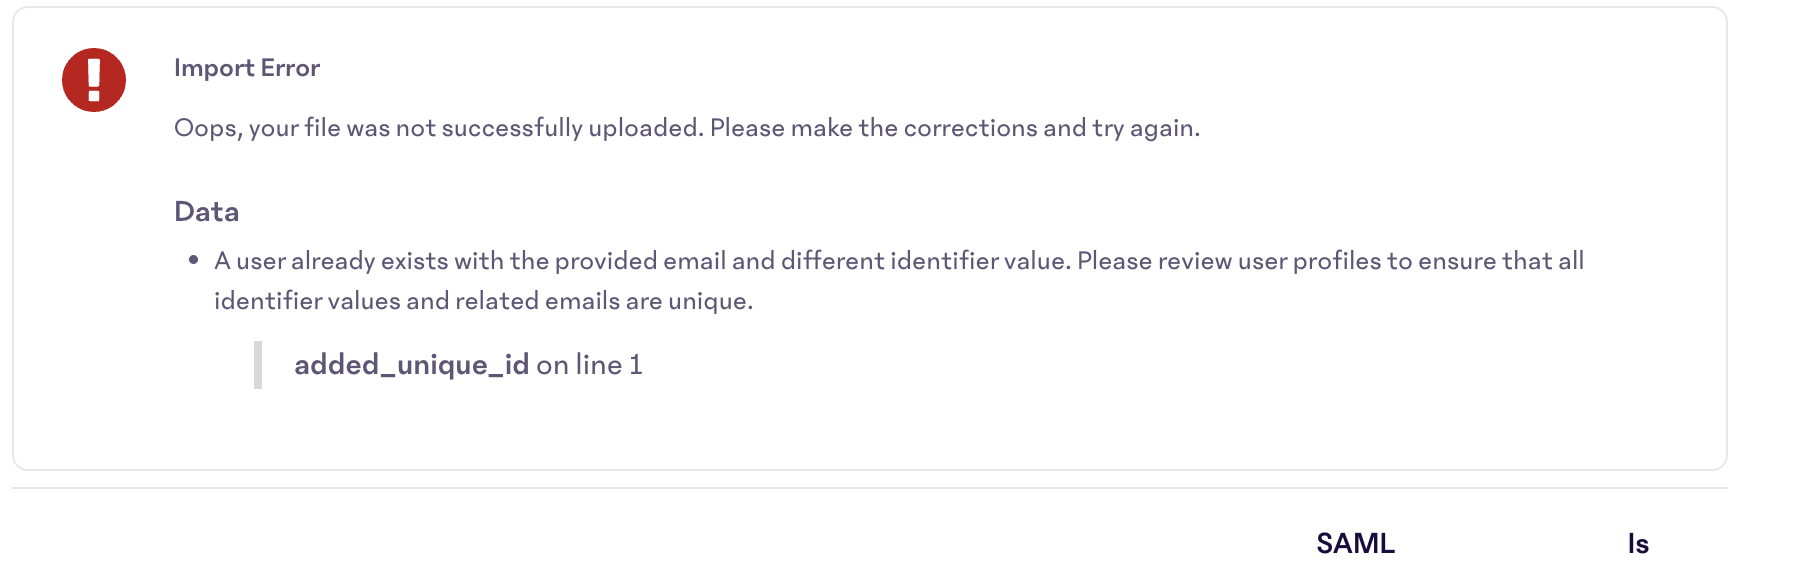
Task: Click the 'on line 1' text
Action: (589, 365)
